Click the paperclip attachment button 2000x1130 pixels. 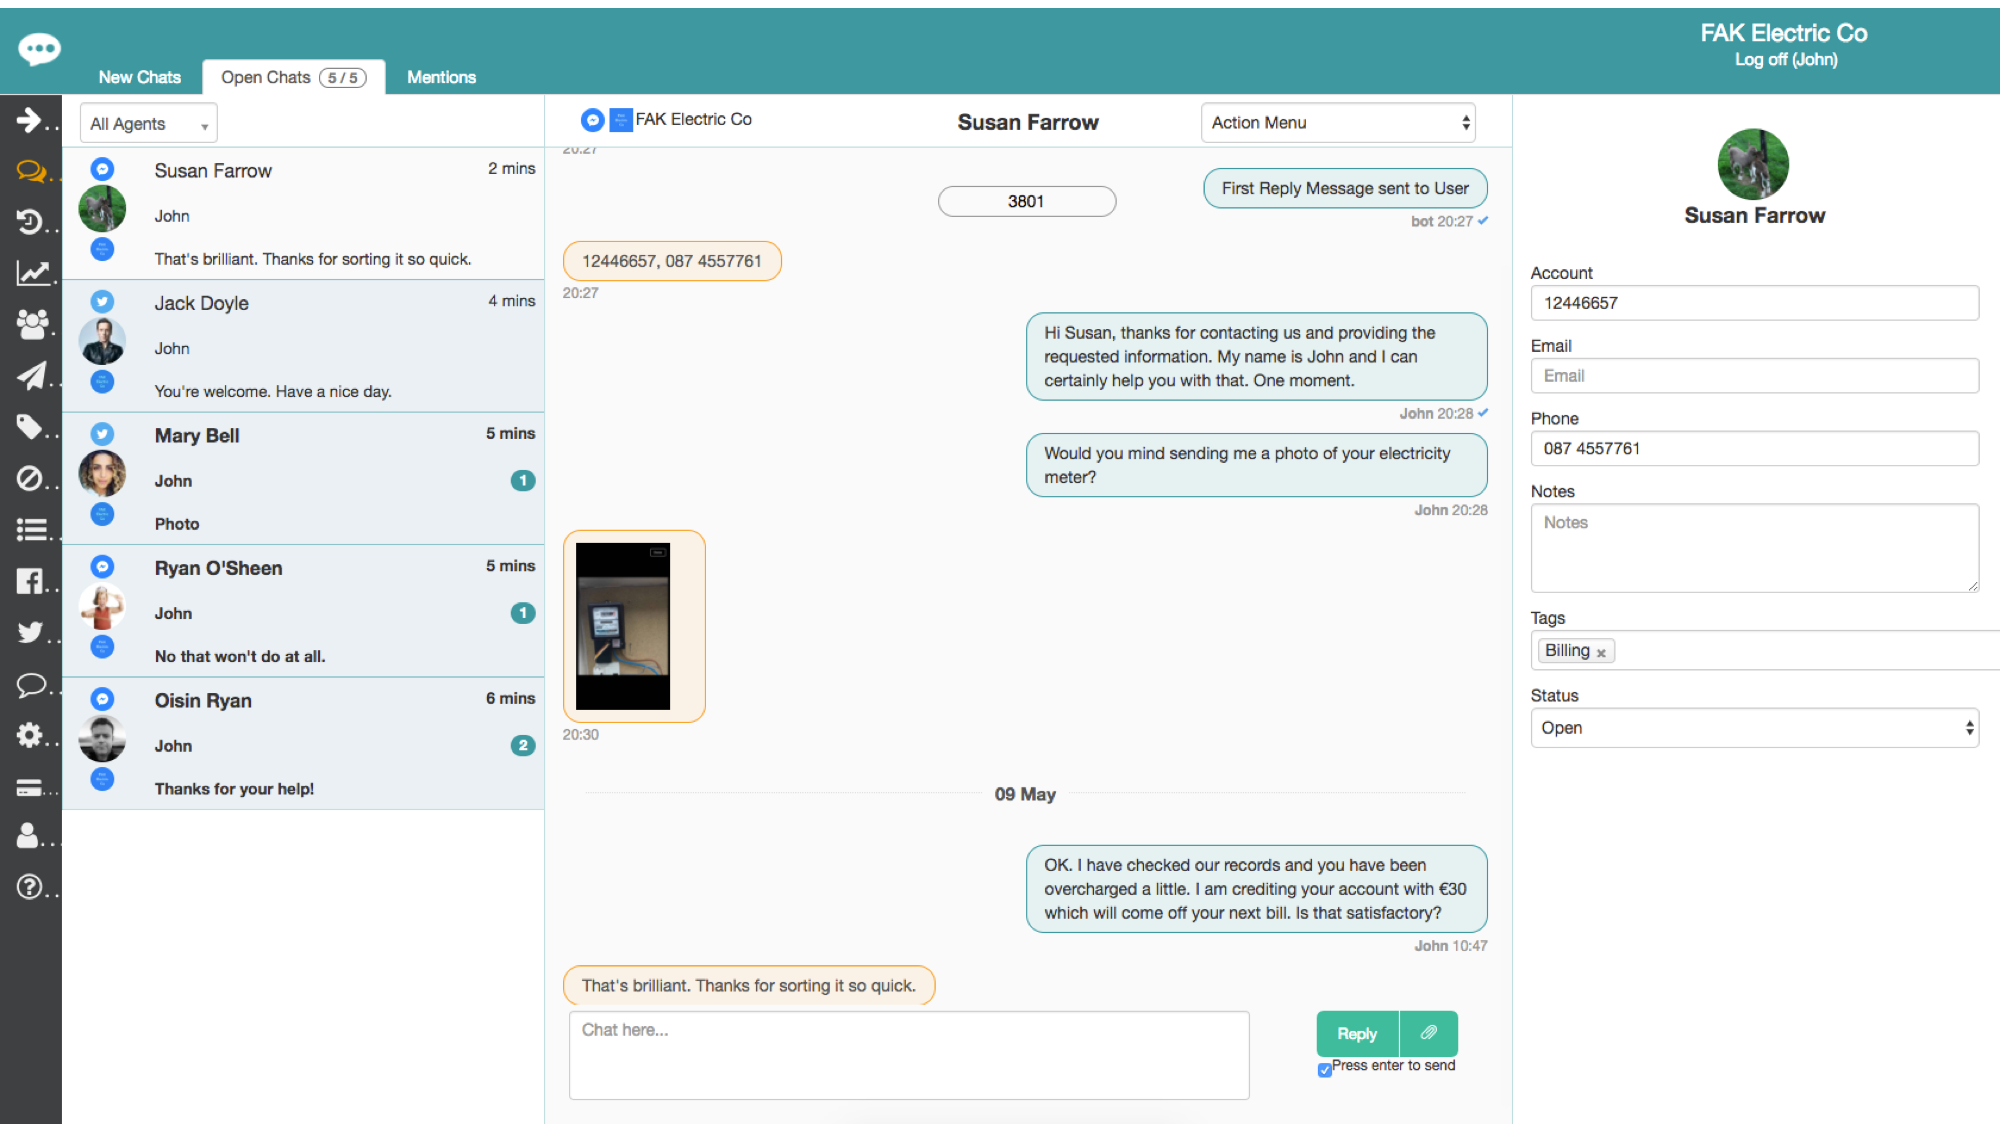click(x=1429, y=1033)
